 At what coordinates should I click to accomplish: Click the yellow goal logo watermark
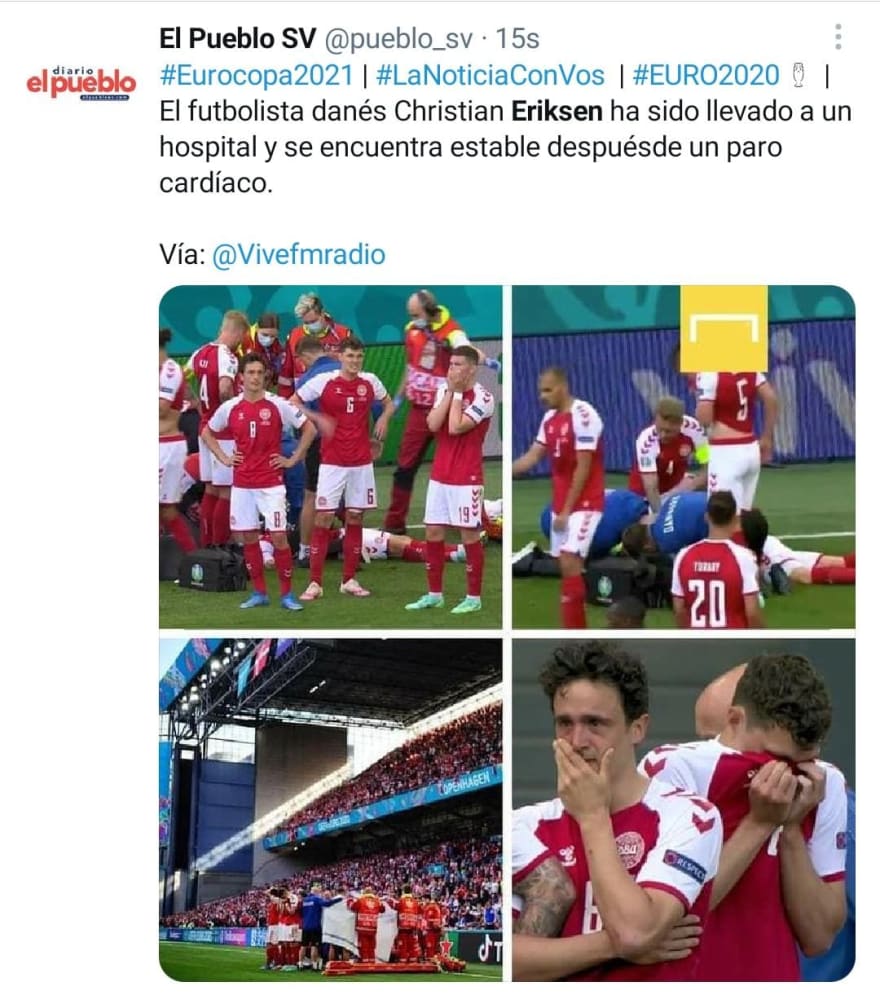(724, 329)
